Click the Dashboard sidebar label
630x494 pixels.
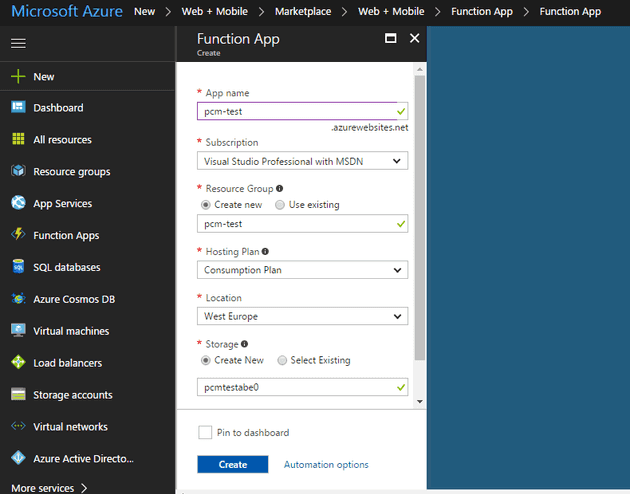tap(58, 108)
